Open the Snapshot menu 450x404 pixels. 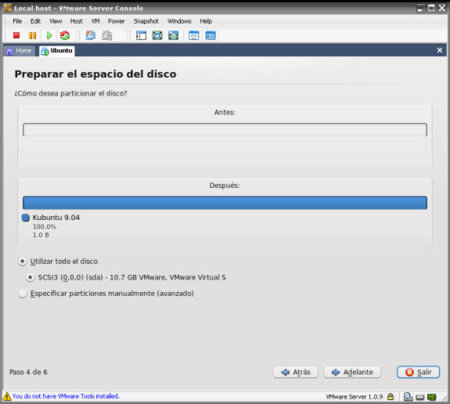[x=146, y=21]
